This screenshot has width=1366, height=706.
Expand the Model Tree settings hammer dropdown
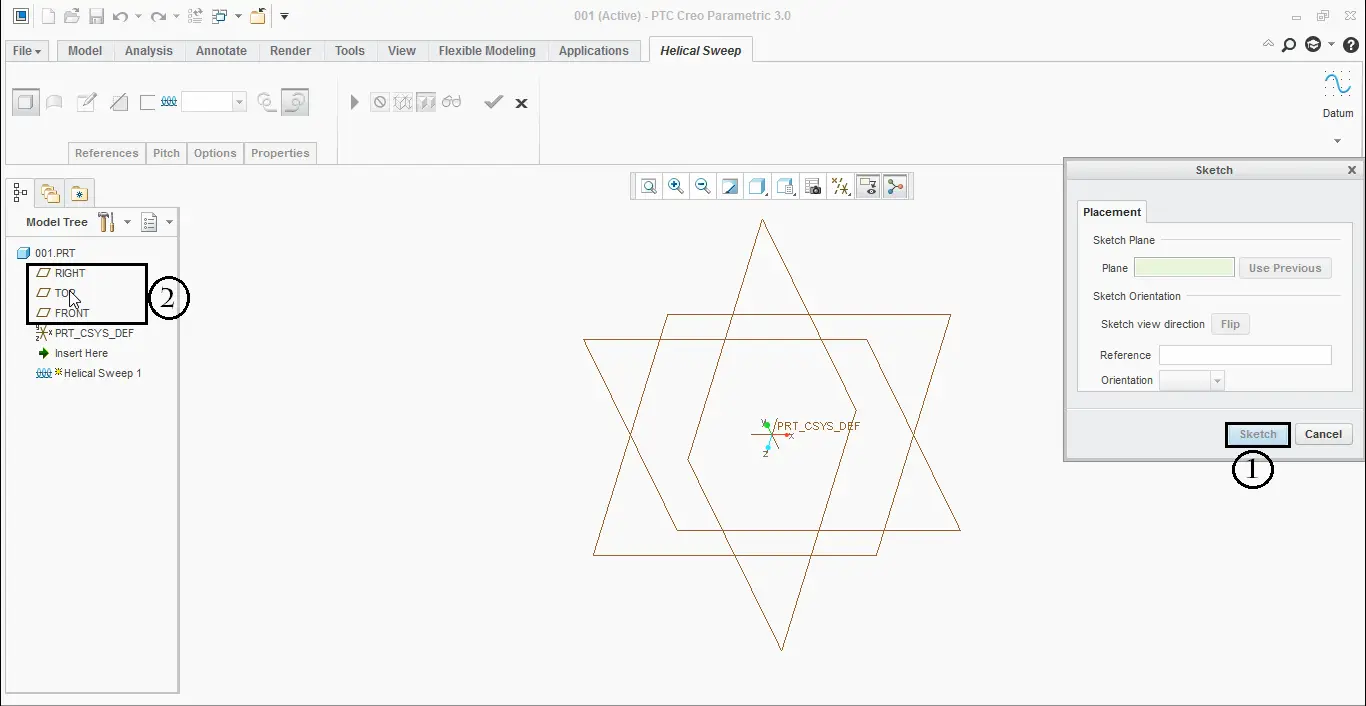(127, 222)
